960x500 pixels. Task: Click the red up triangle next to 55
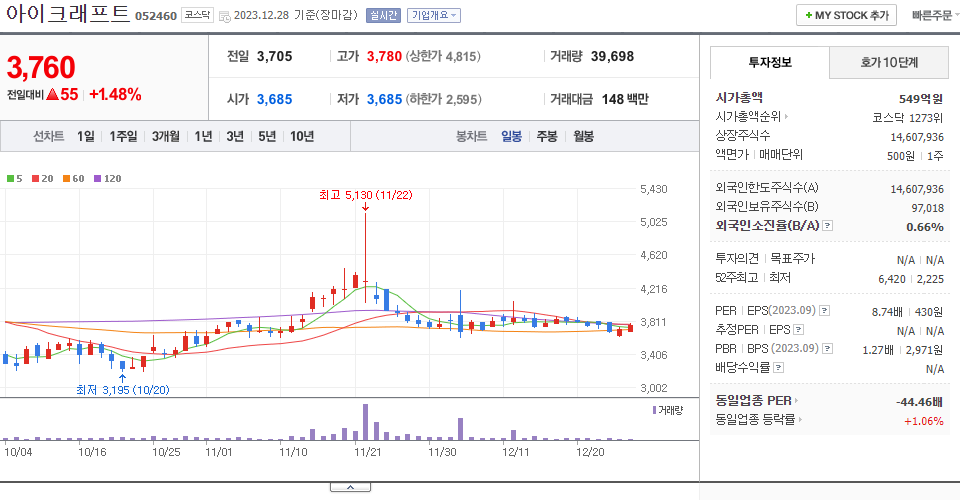click(52, 95)
